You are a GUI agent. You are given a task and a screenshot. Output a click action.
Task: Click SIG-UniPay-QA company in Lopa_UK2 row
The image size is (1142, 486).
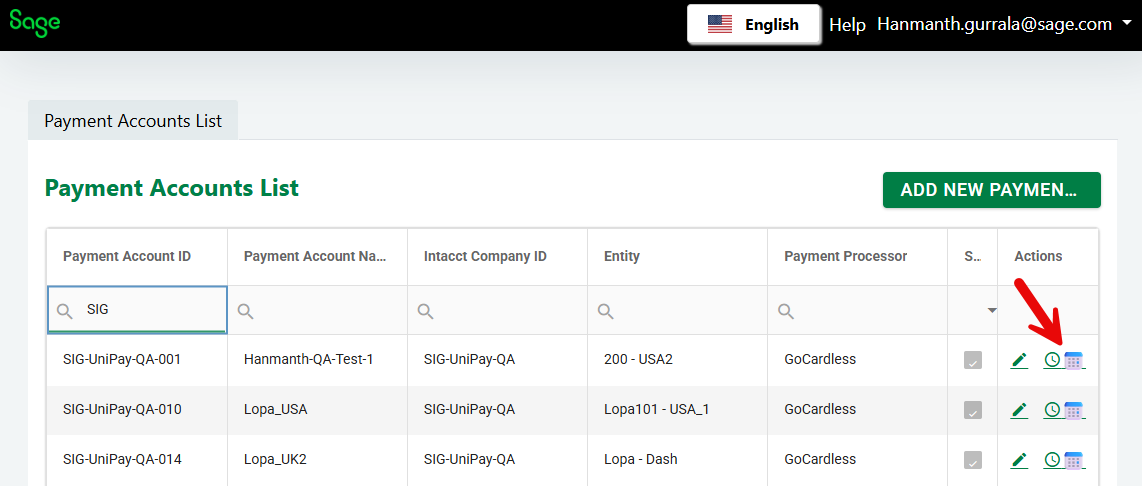(x=469, y=459)
